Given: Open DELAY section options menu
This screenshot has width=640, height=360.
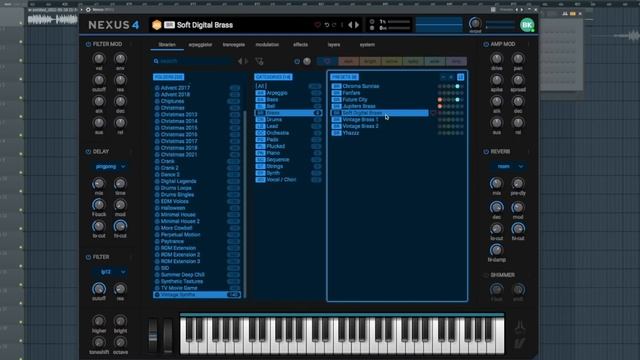Looking at the screenshot, I should (131, 151).
